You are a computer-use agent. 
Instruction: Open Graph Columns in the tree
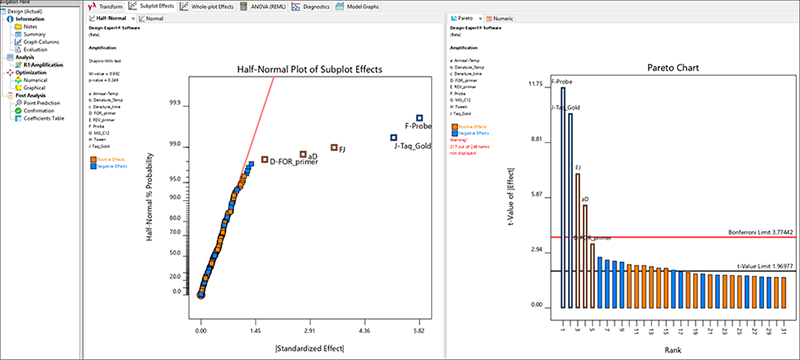(x=41, y=42)
